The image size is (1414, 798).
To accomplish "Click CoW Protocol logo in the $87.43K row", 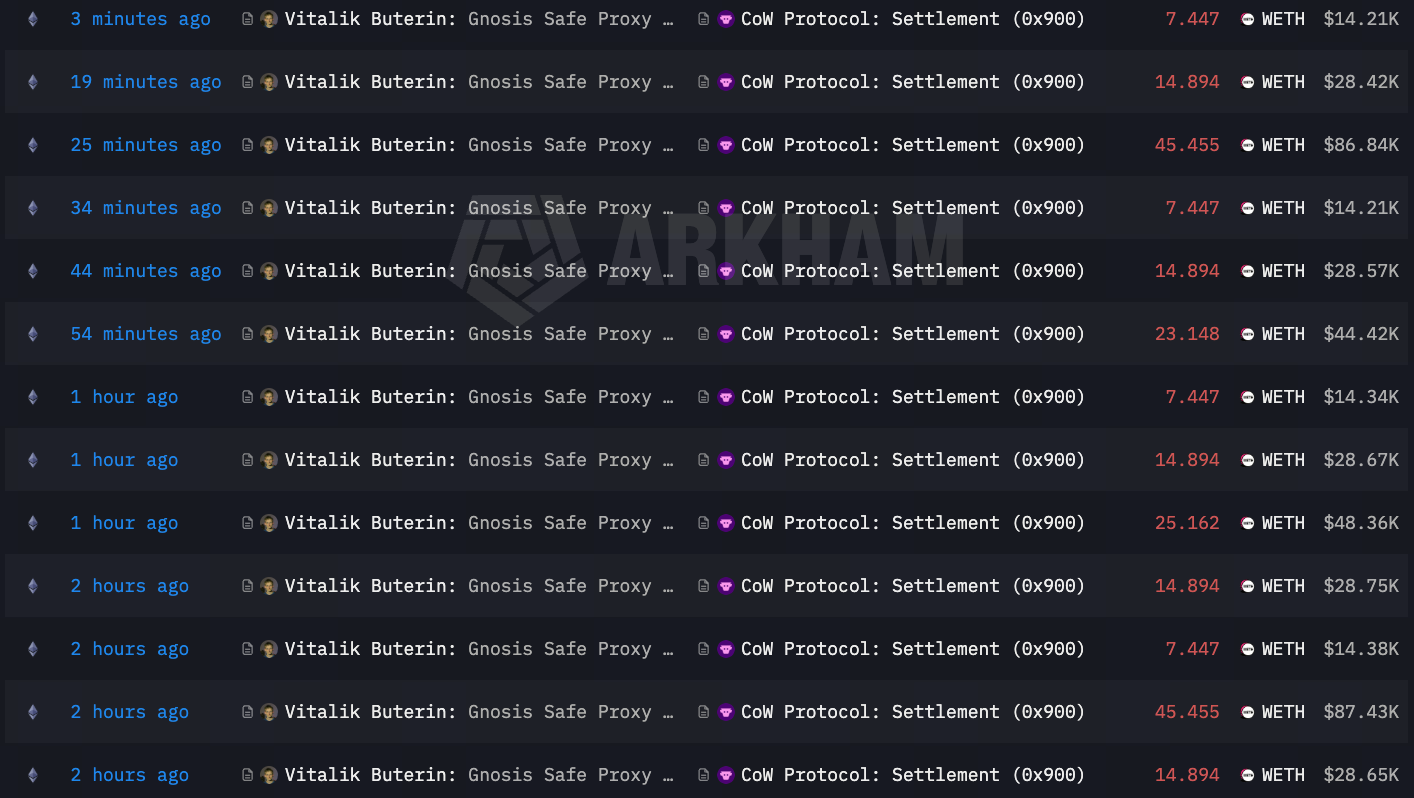I will click(x=726, y=712).
